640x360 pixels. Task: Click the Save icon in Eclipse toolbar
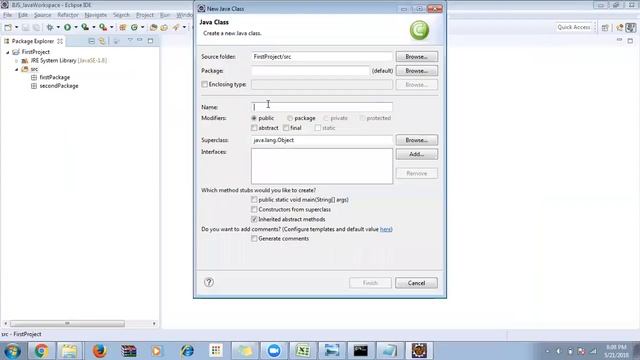pos(26,27)
